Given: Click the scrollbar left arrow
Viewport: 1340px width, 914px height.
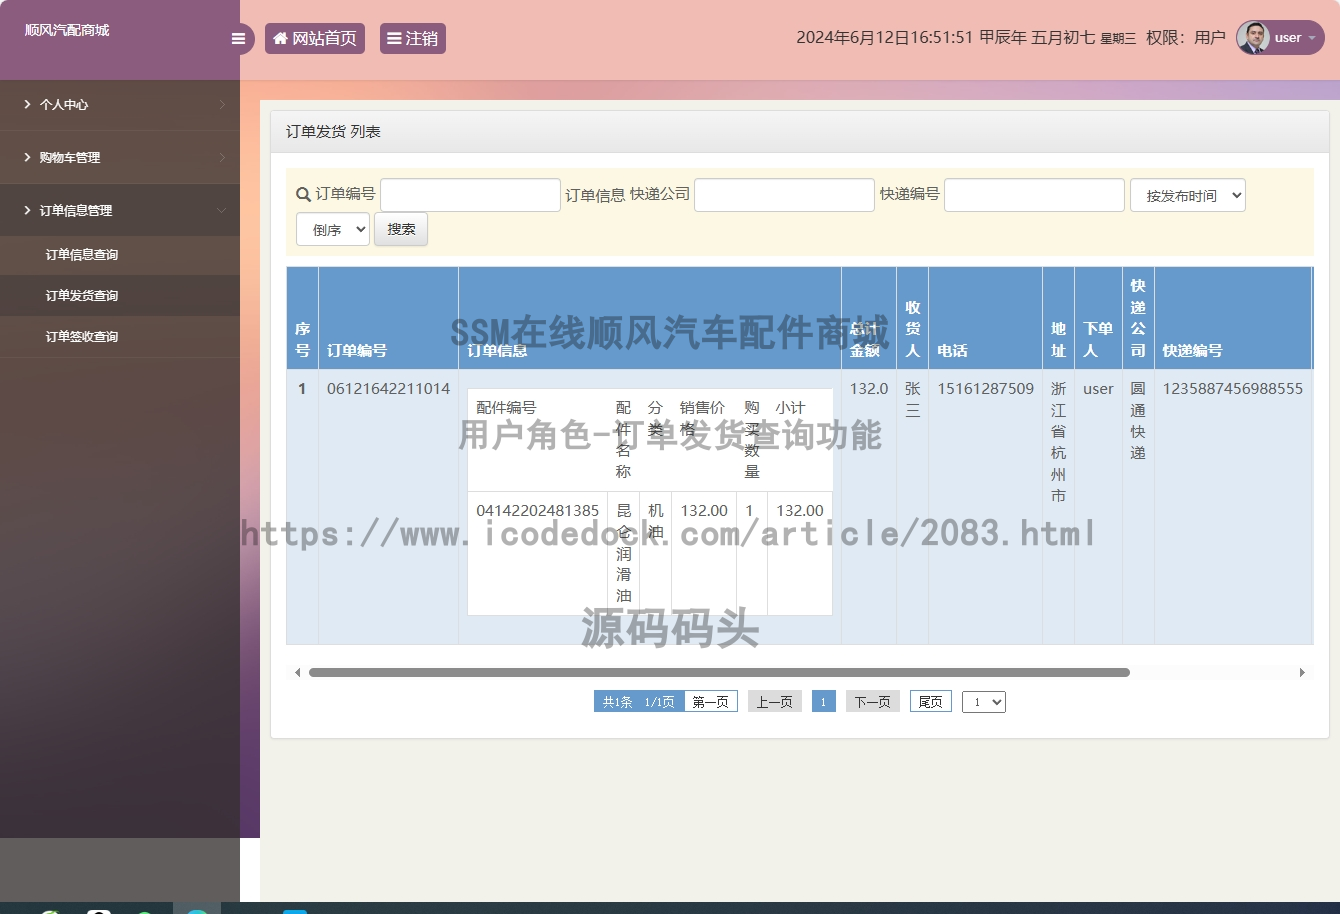Looking at the screenshot, I should click(x=297, y=673).
